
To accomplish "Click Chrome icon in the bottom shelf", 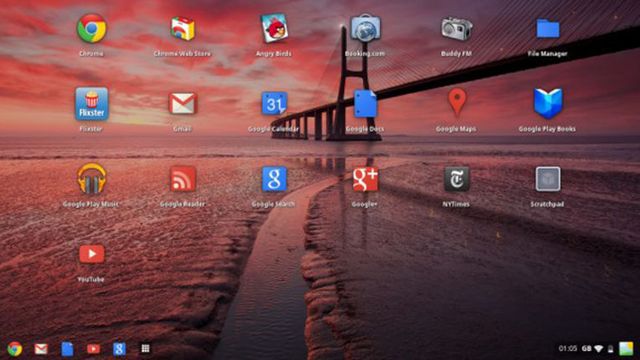I will [x=15, y=349].
